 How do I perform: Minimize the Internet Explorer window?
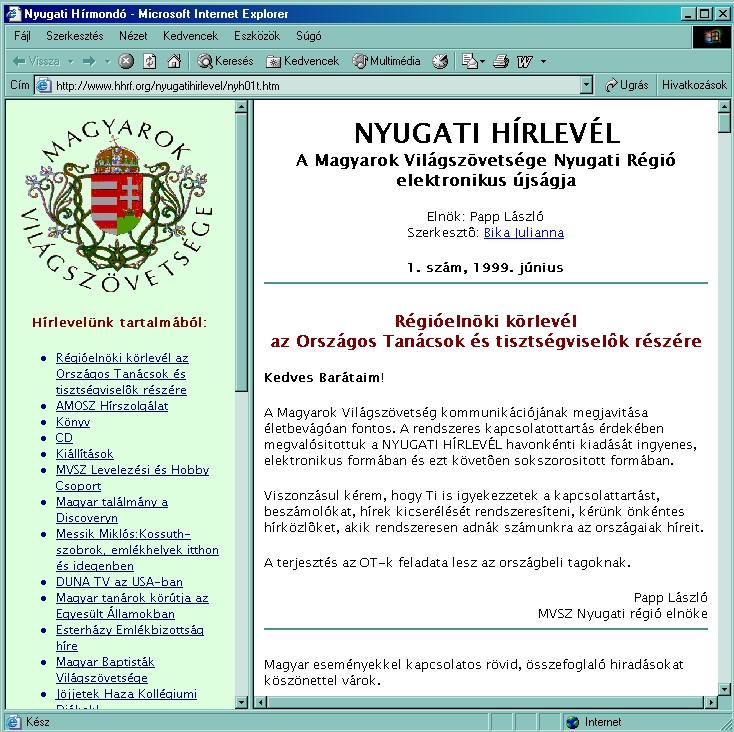[688, 14]
